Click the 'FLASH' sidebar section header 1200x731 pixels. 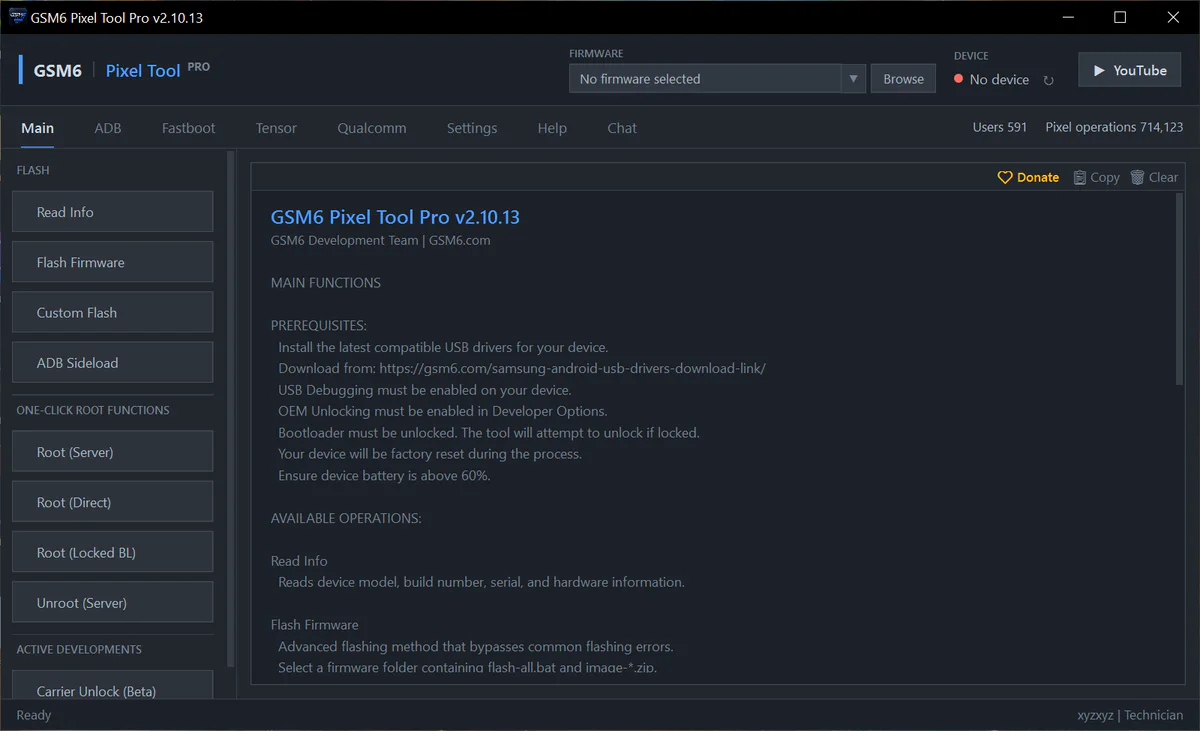coord(33,170)
